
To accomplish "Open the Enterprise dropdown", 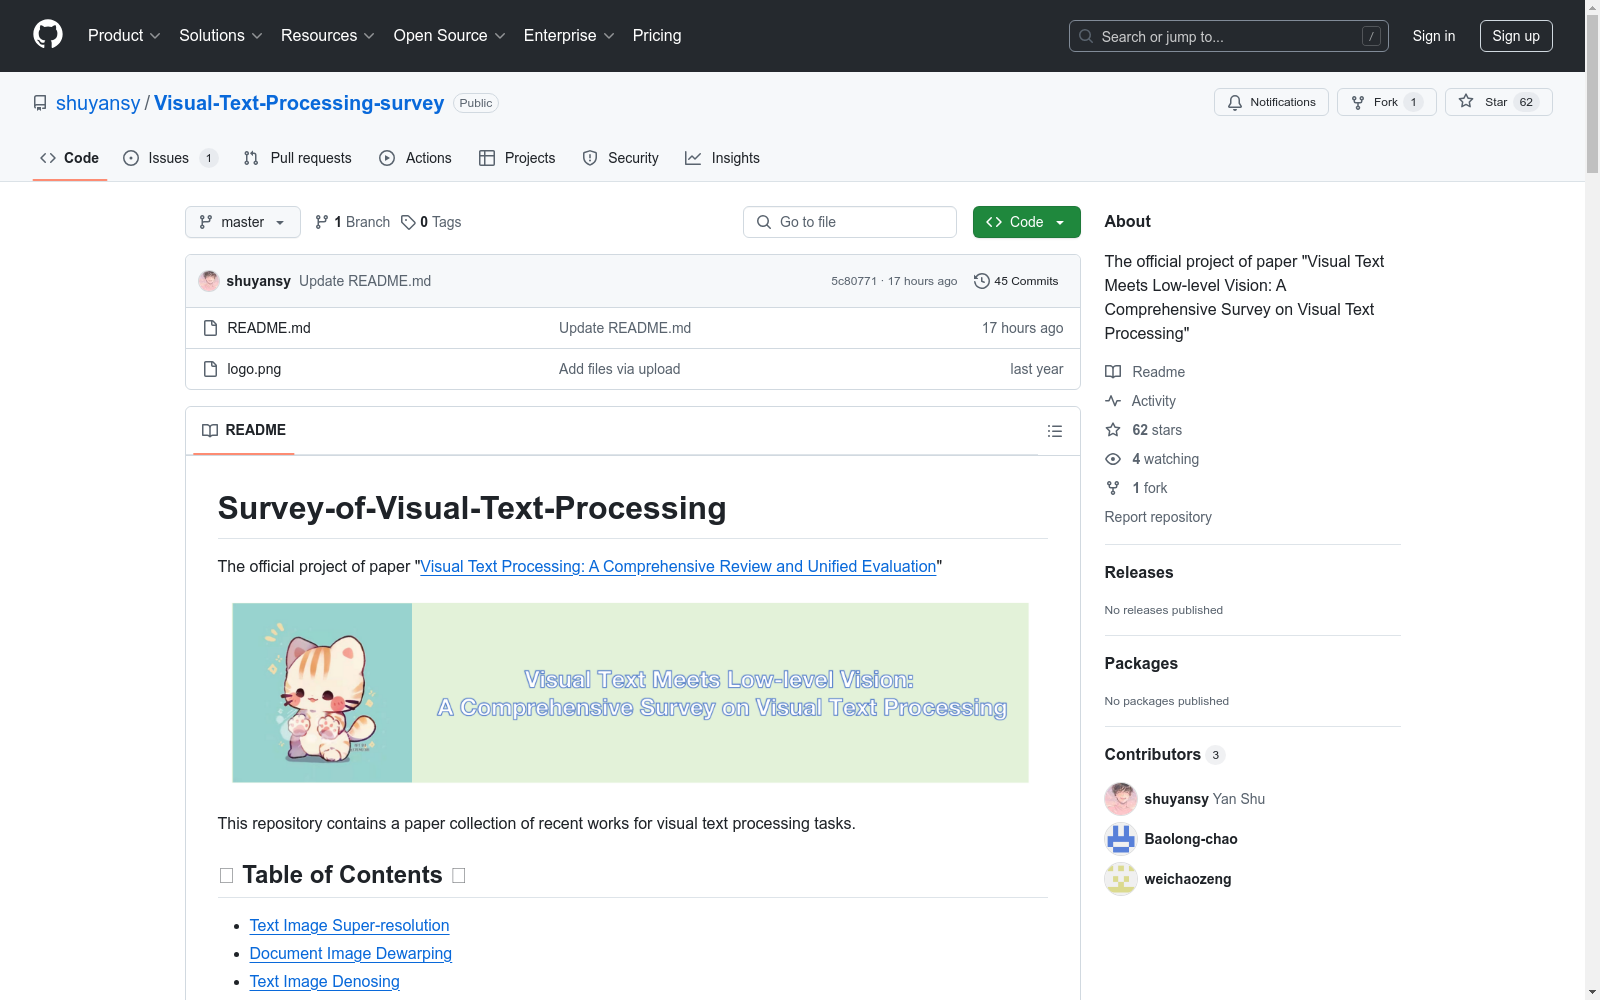I will coord(569,36).
